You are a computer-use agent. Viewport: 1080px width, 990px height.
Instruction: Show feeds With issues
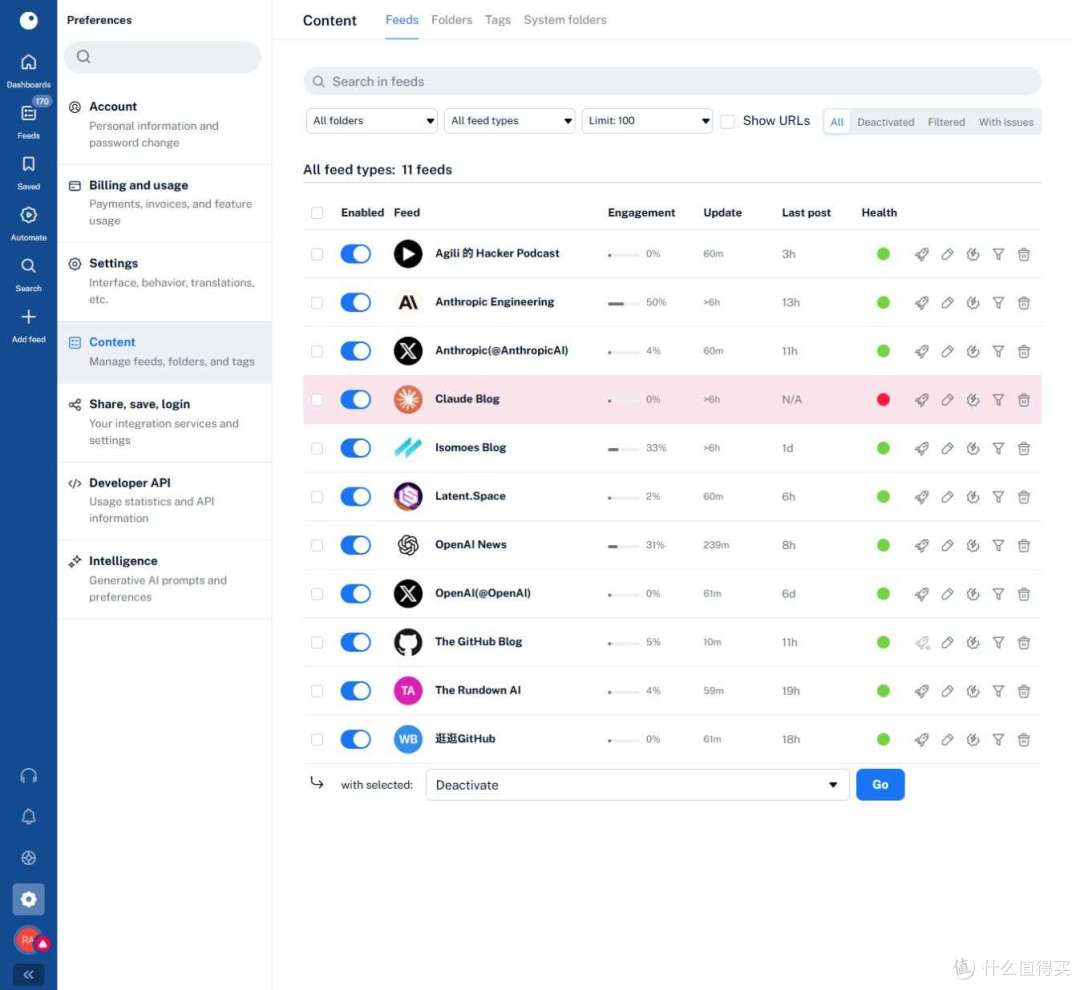(1006, 122)
